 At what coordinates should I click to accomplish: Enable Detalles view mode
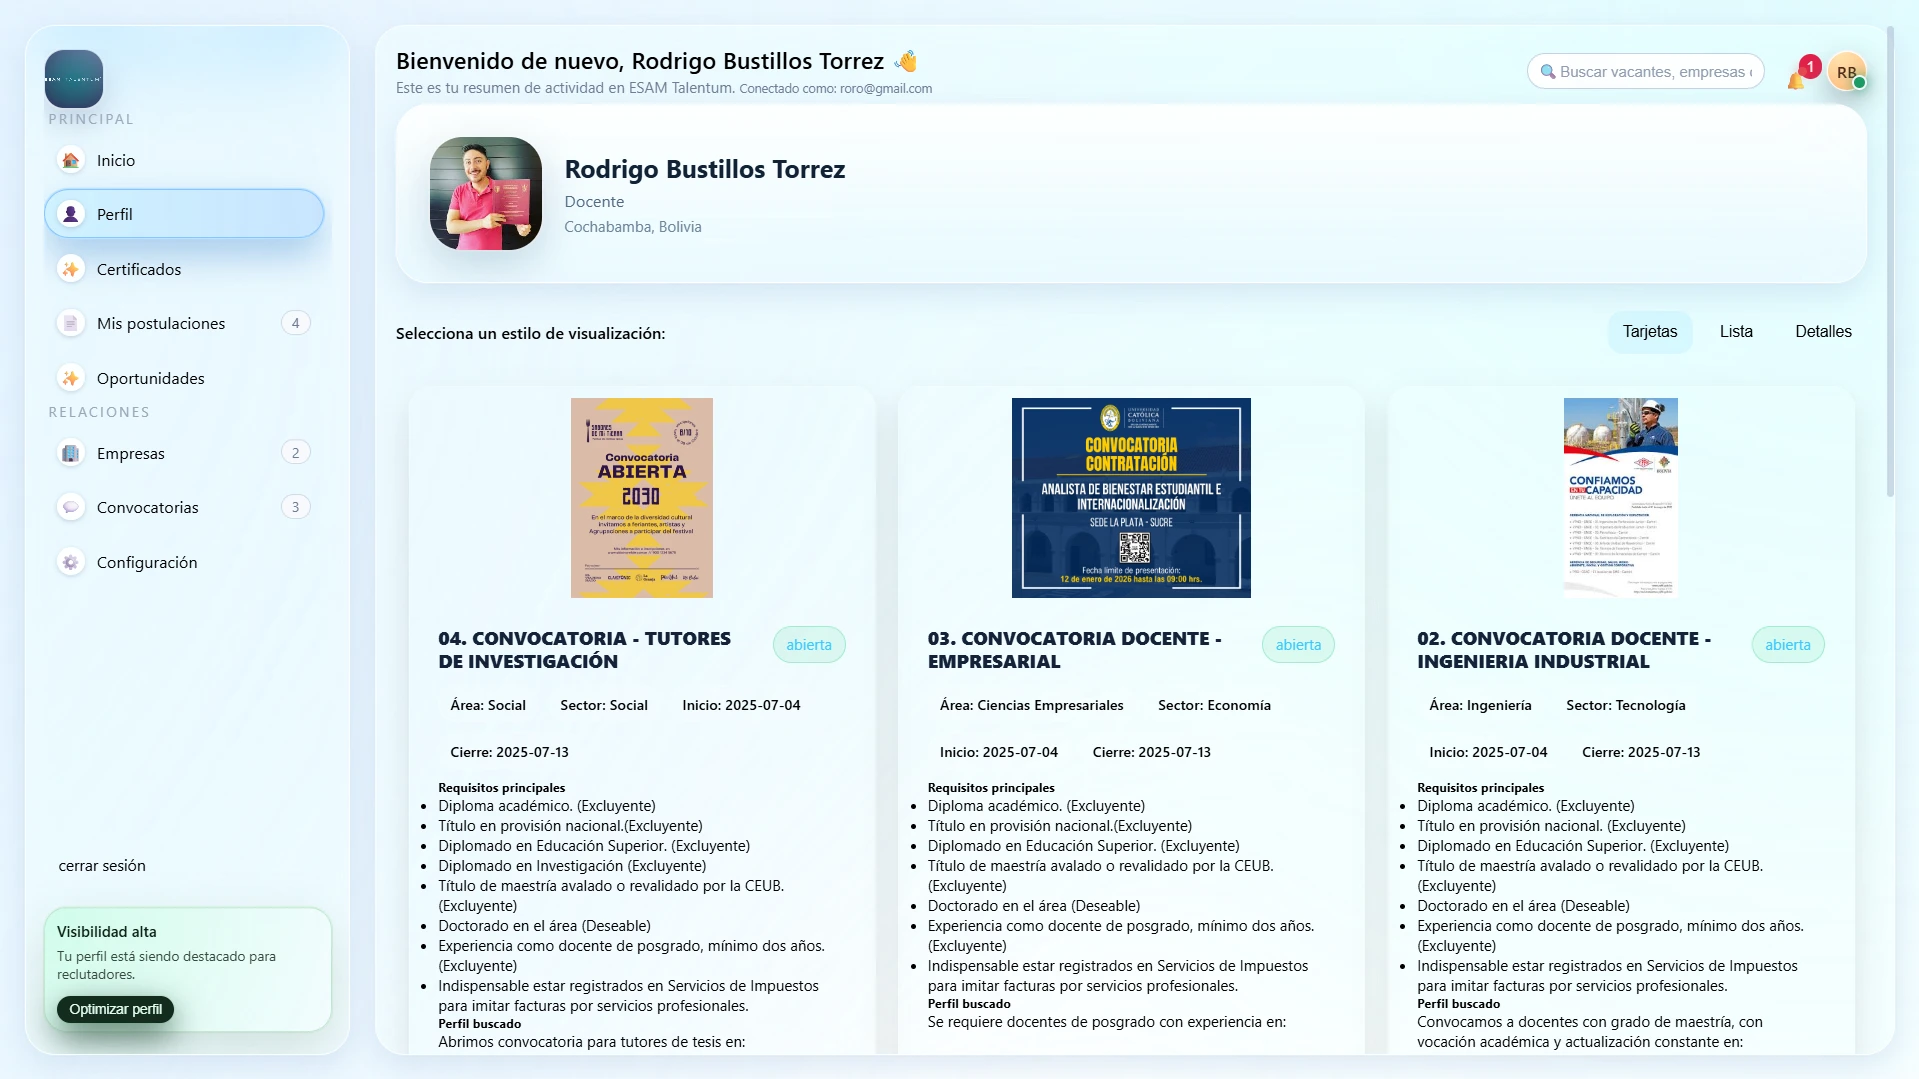(1823, 331)
